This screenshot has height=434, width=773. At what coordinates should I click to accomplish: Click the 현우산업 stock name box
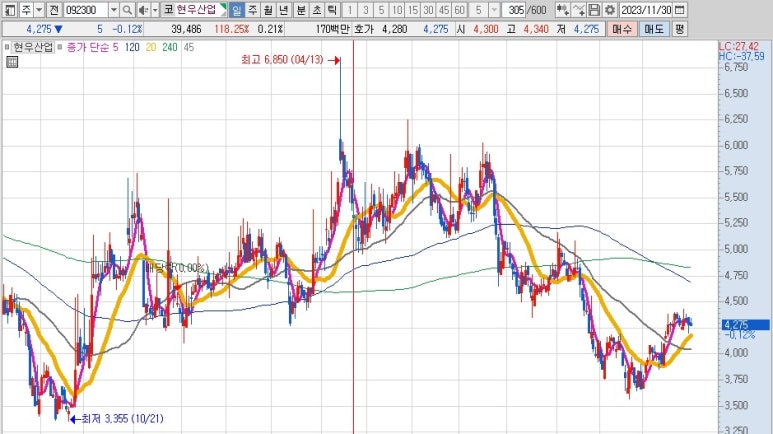[x=199, y=9]
